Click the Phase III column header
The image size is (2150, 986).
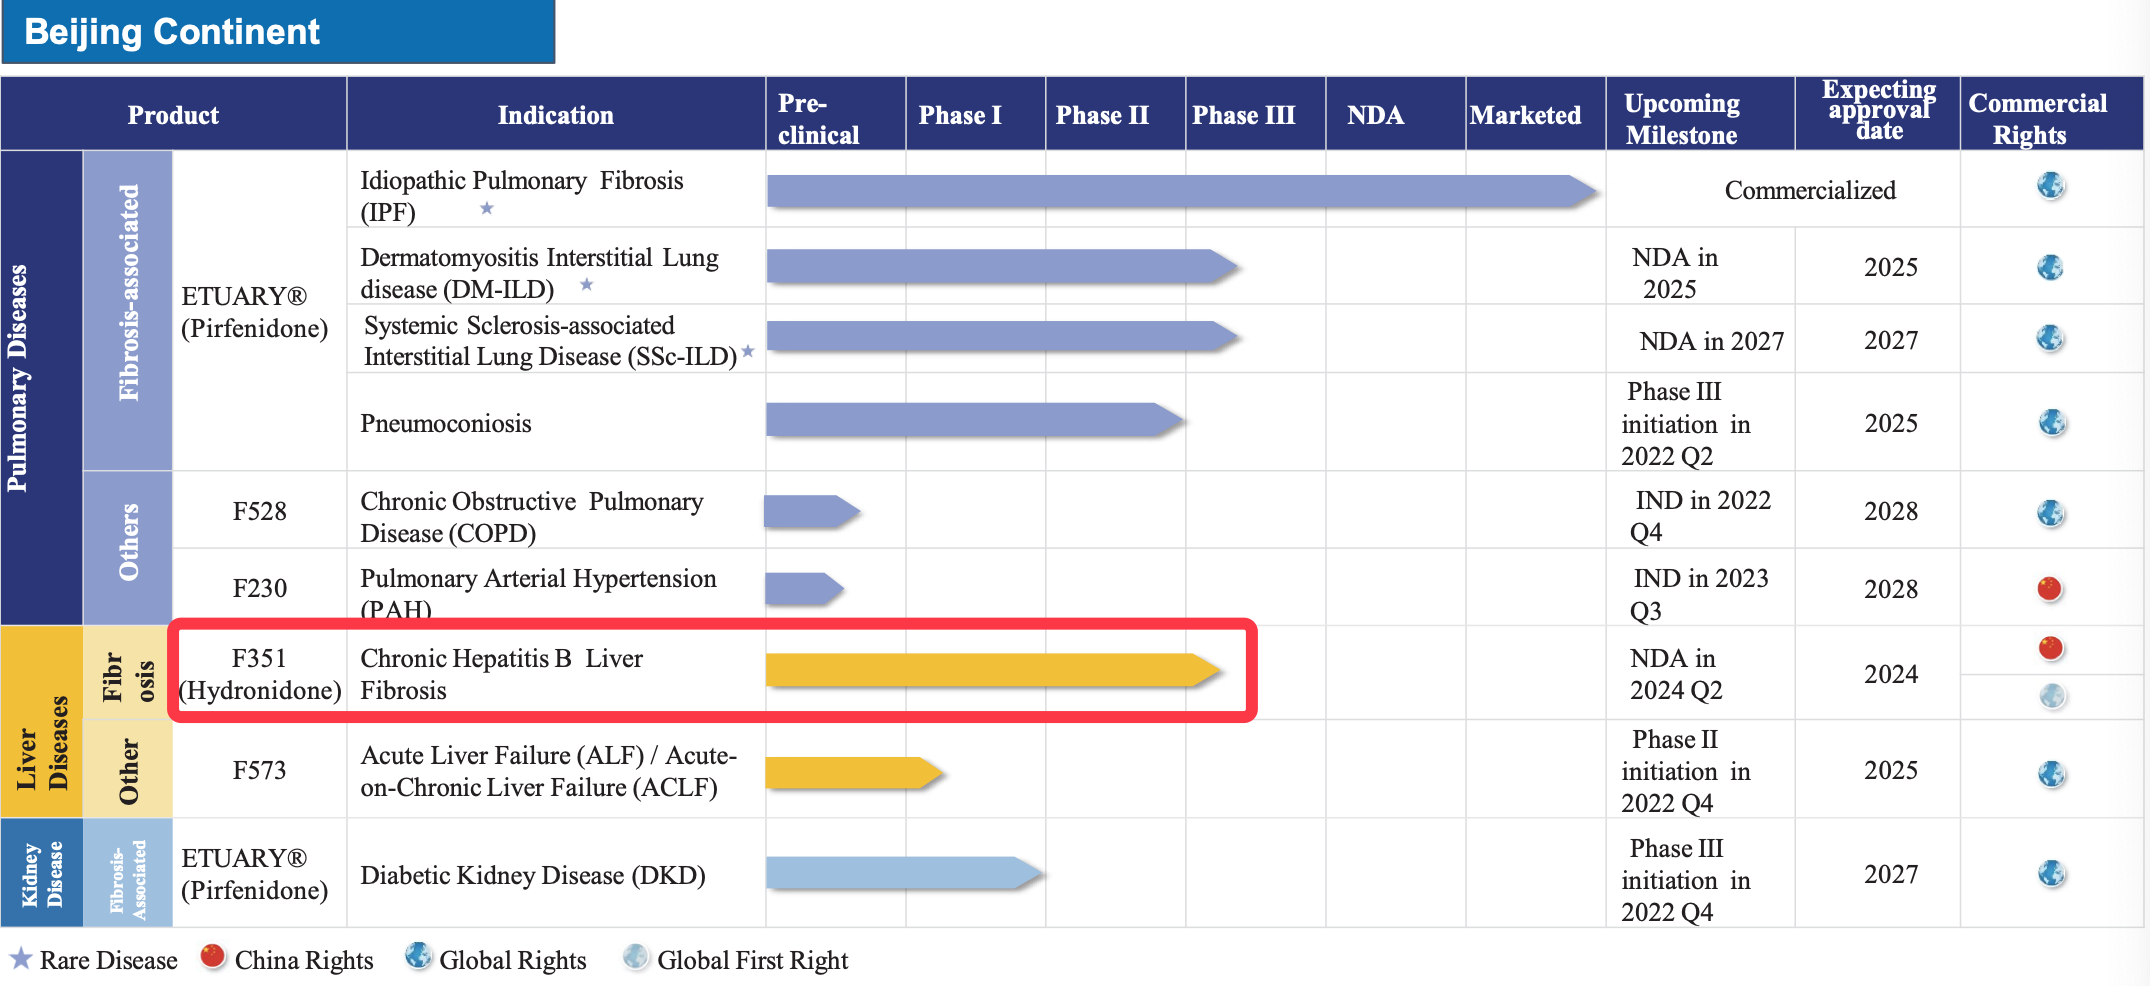coord(1256,114)
